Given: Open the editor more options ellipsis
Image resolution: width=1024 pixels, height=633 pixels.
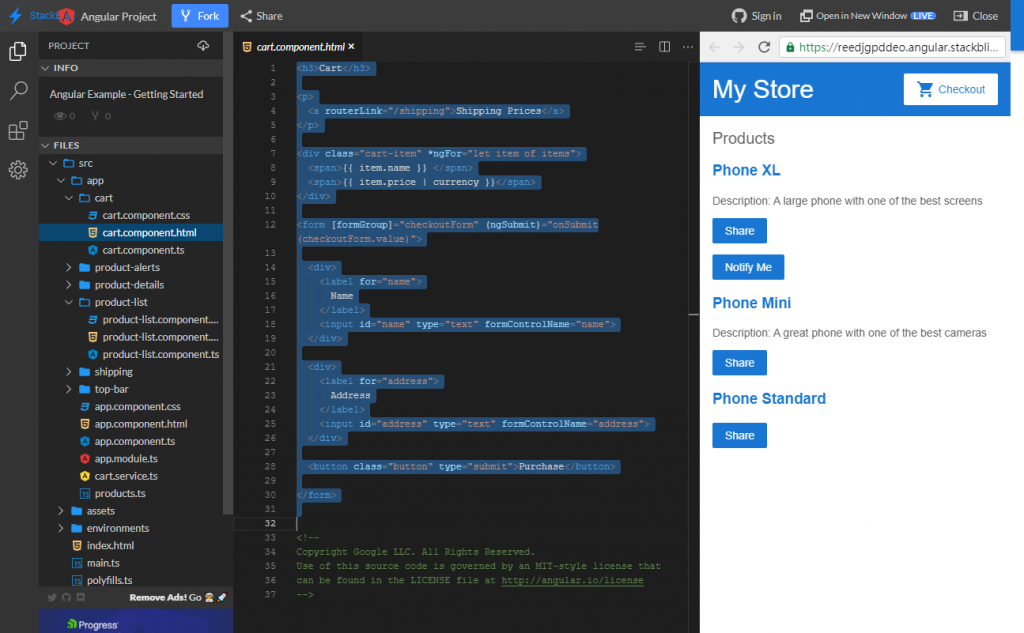Looking at the screenshot, I should point(688,46).
